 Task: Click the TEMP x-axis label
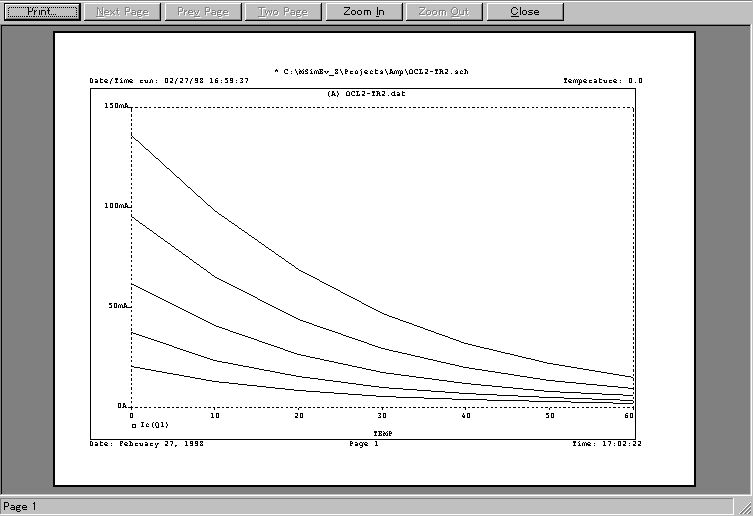tap(382, 435)
